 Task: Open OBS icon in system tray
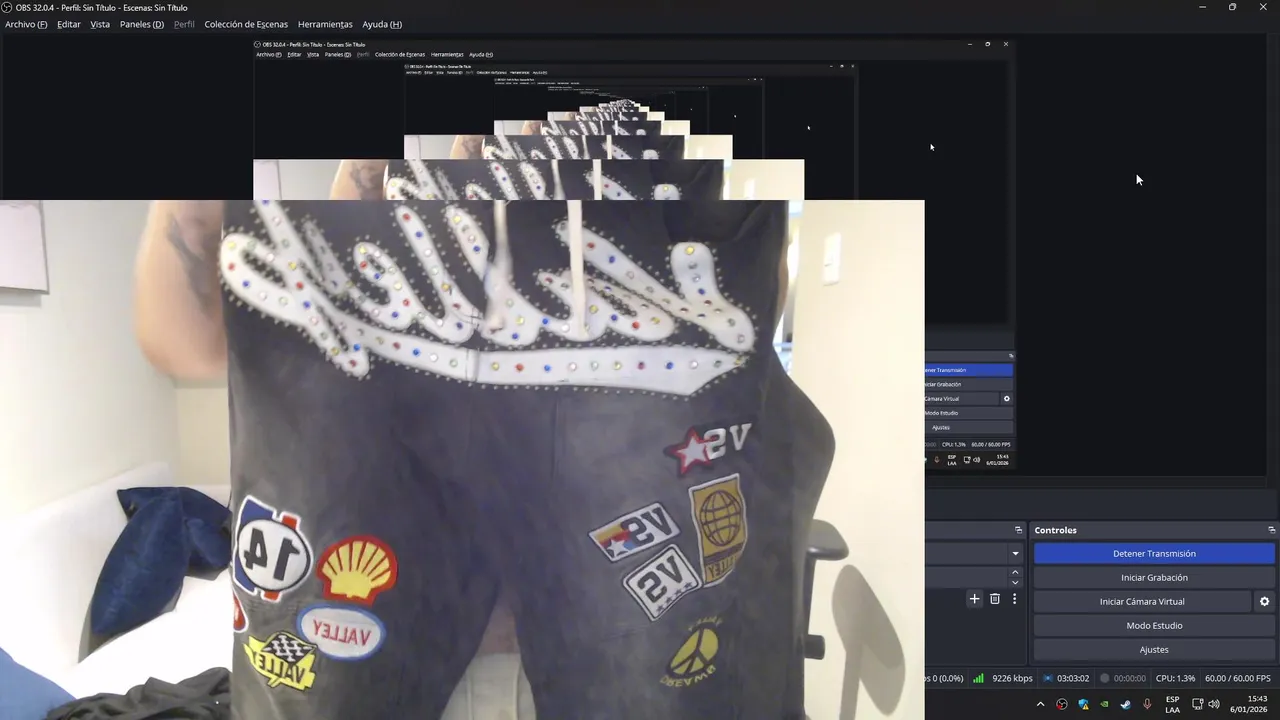(1062, 704)
